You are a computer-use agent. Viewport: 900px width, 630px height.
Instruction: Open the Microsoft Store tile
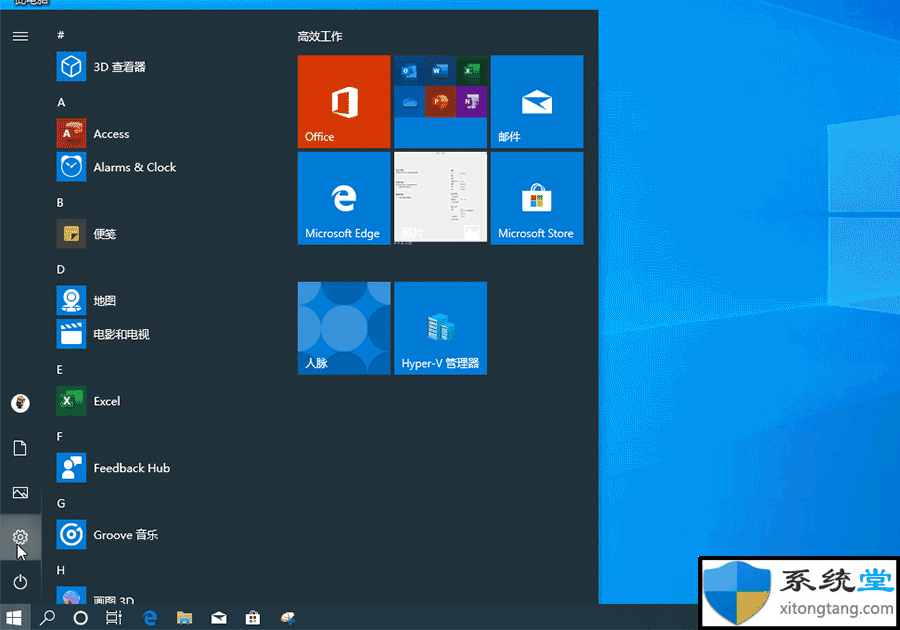[x=537, y=198]
